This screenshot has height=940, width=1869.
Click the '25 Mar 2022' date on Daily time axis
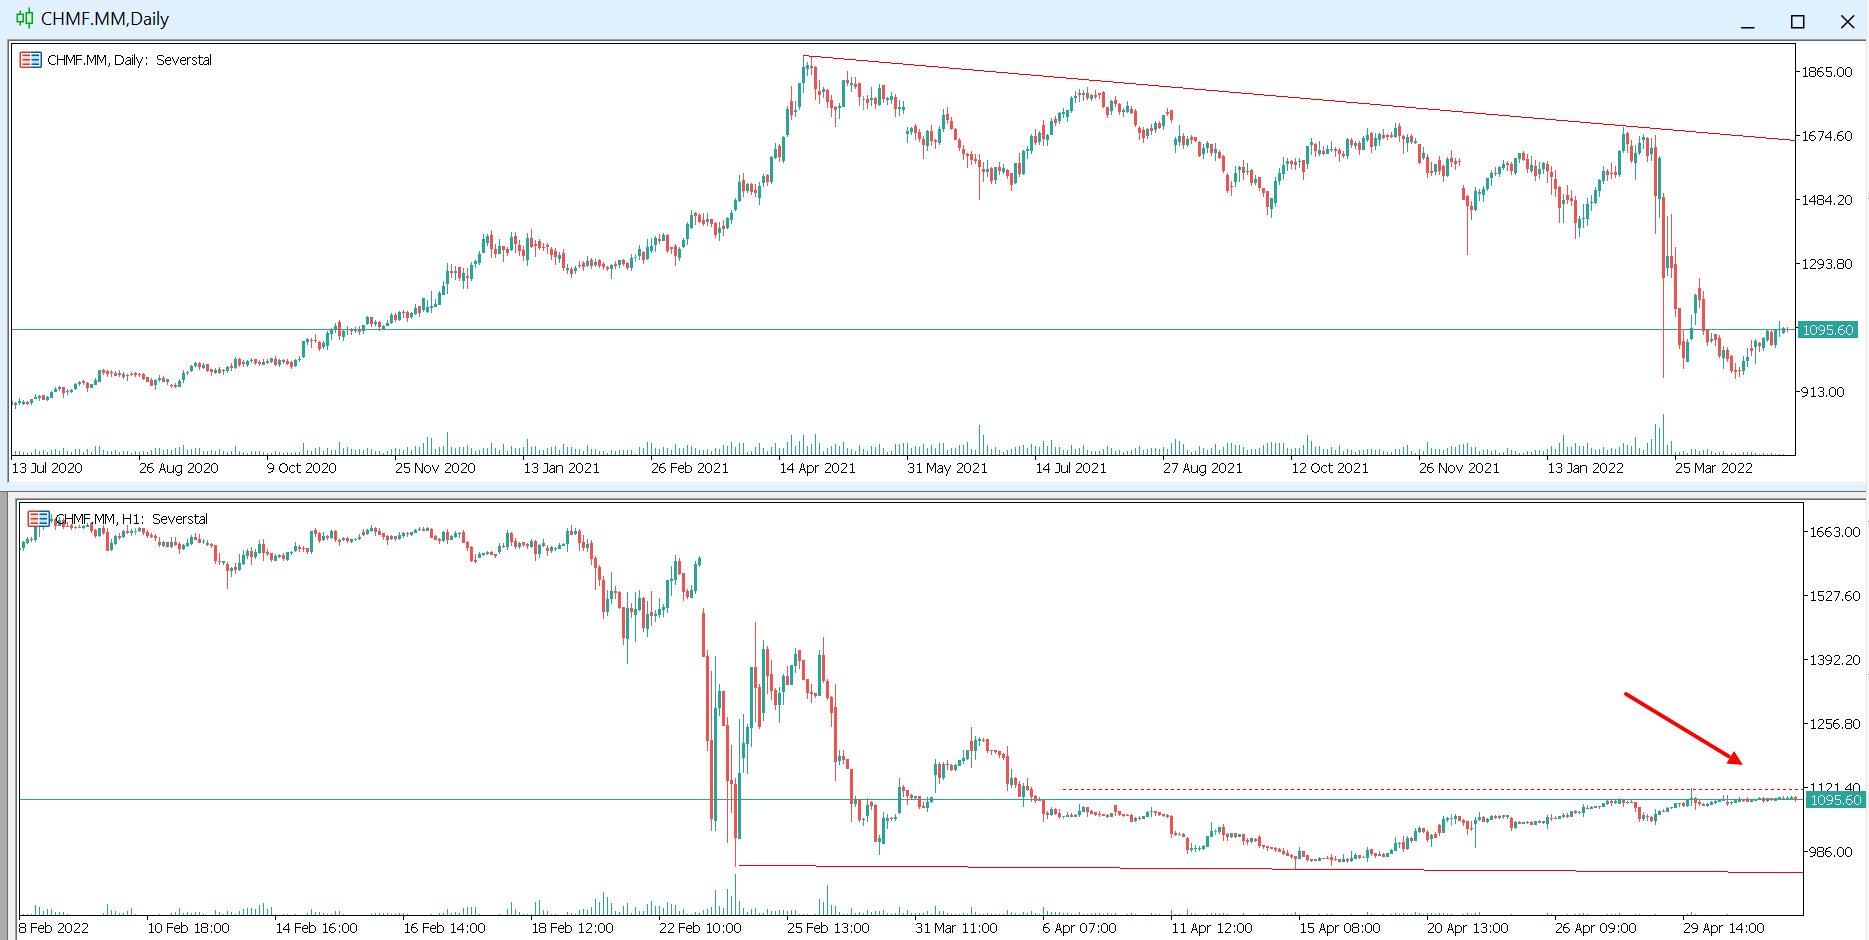1714,468
